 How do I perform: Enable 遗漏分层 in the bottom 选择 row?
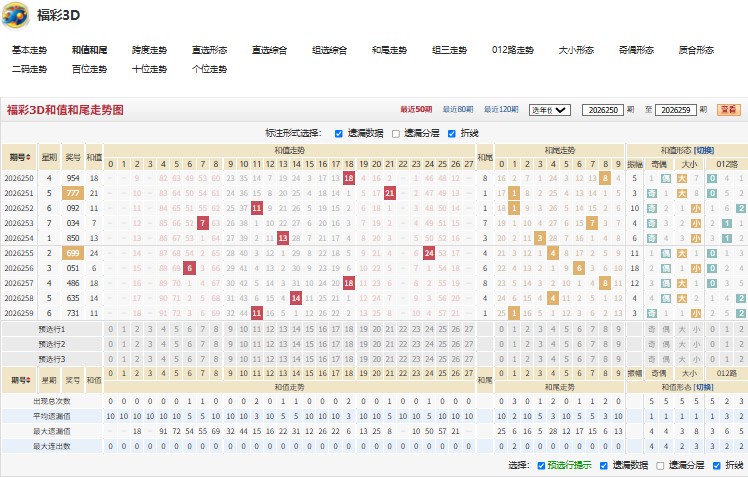(x=660, y=465)
